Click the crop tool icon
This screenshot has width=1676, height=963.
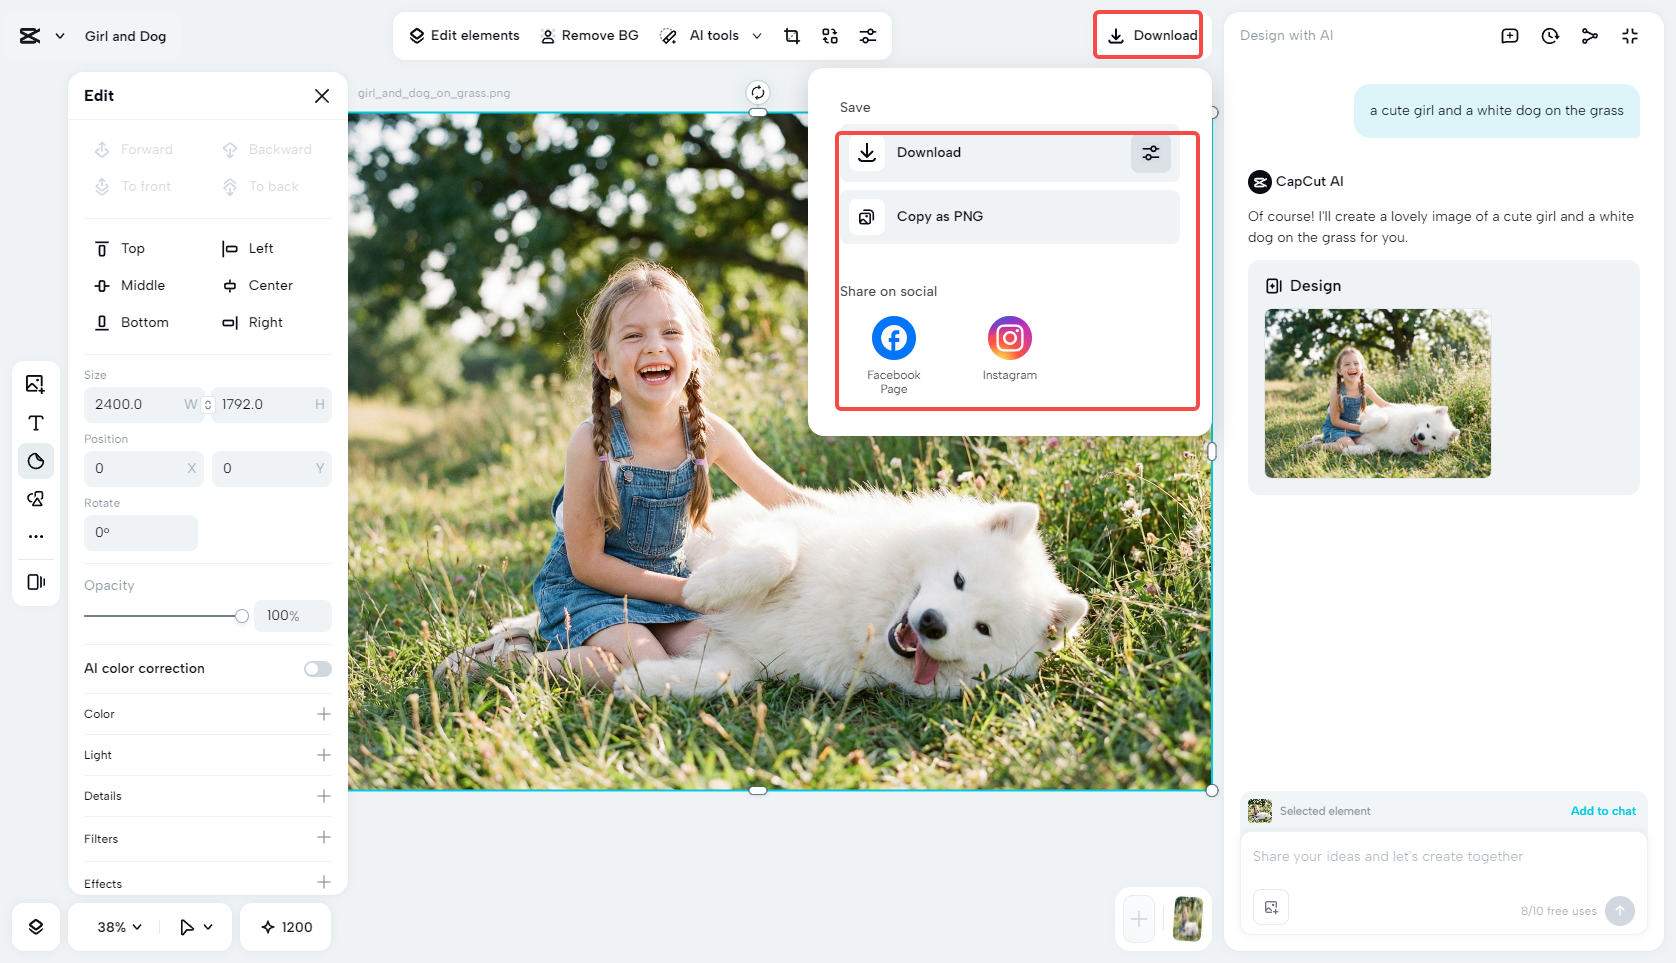(792, 36)
